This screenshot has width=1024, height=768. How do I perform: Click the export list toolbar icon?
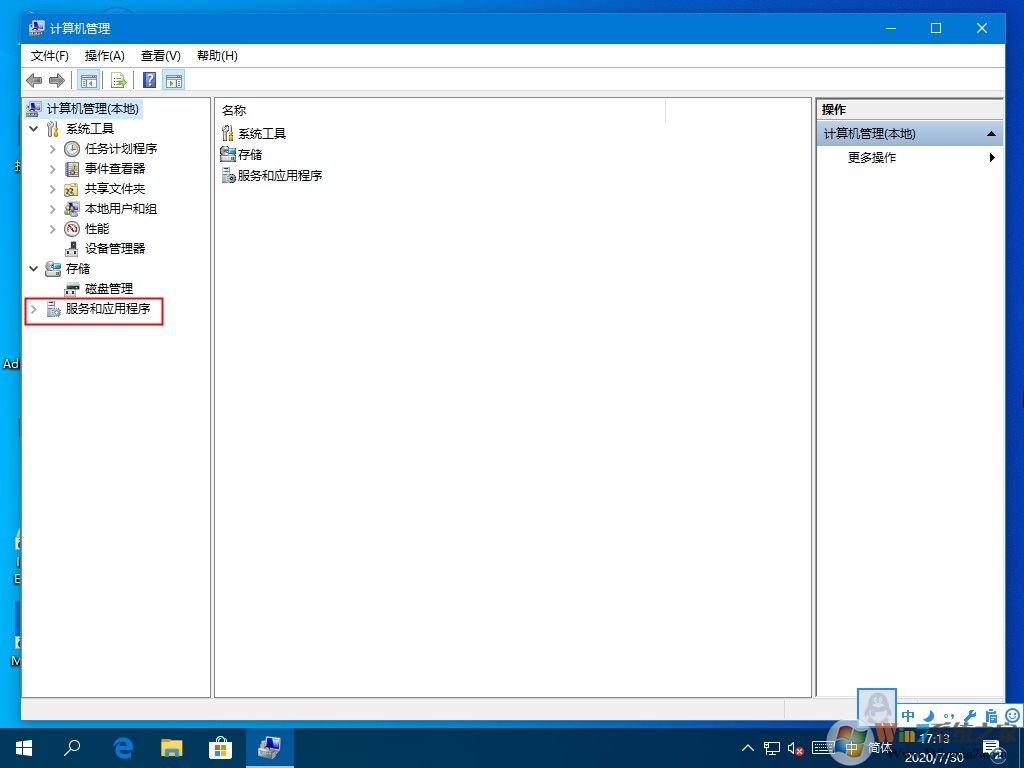click(x=118, y=80)
